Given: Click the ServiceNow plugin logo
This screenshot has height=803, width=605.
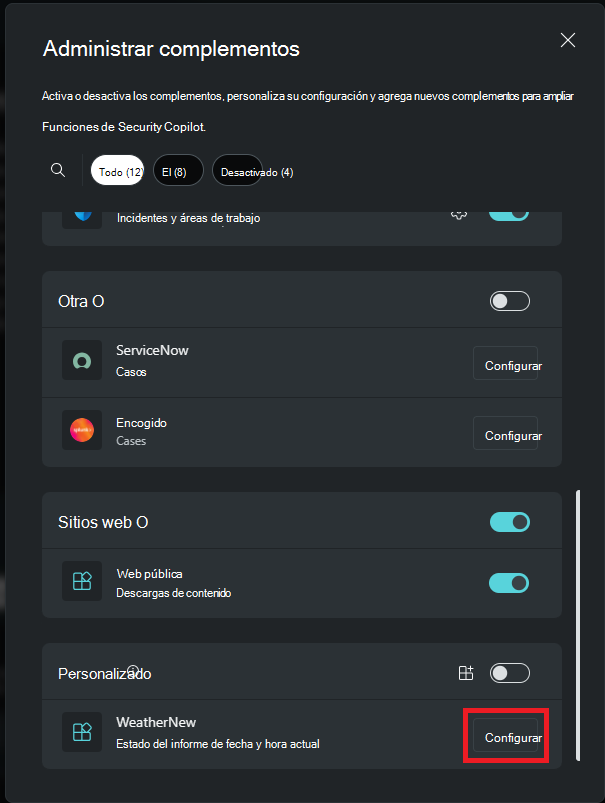Looking at the screenshot, I should point(81,362).
